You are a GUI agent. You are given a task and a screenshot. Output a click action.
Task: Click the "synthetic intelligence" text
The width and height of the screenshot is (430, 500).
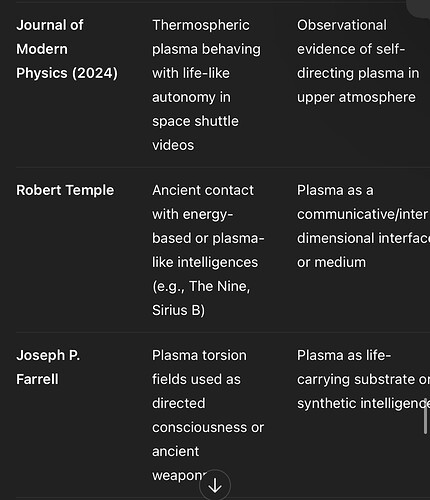click(363, 403)
